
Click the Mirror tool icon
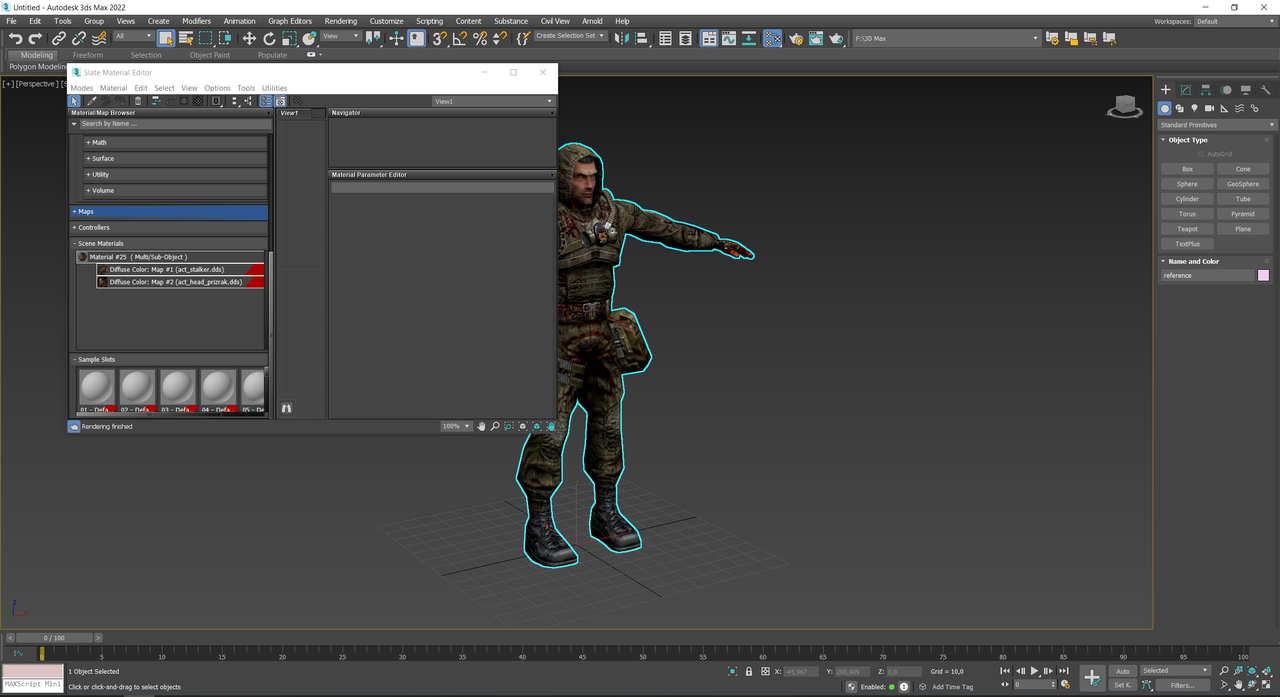tap(621, 38)
